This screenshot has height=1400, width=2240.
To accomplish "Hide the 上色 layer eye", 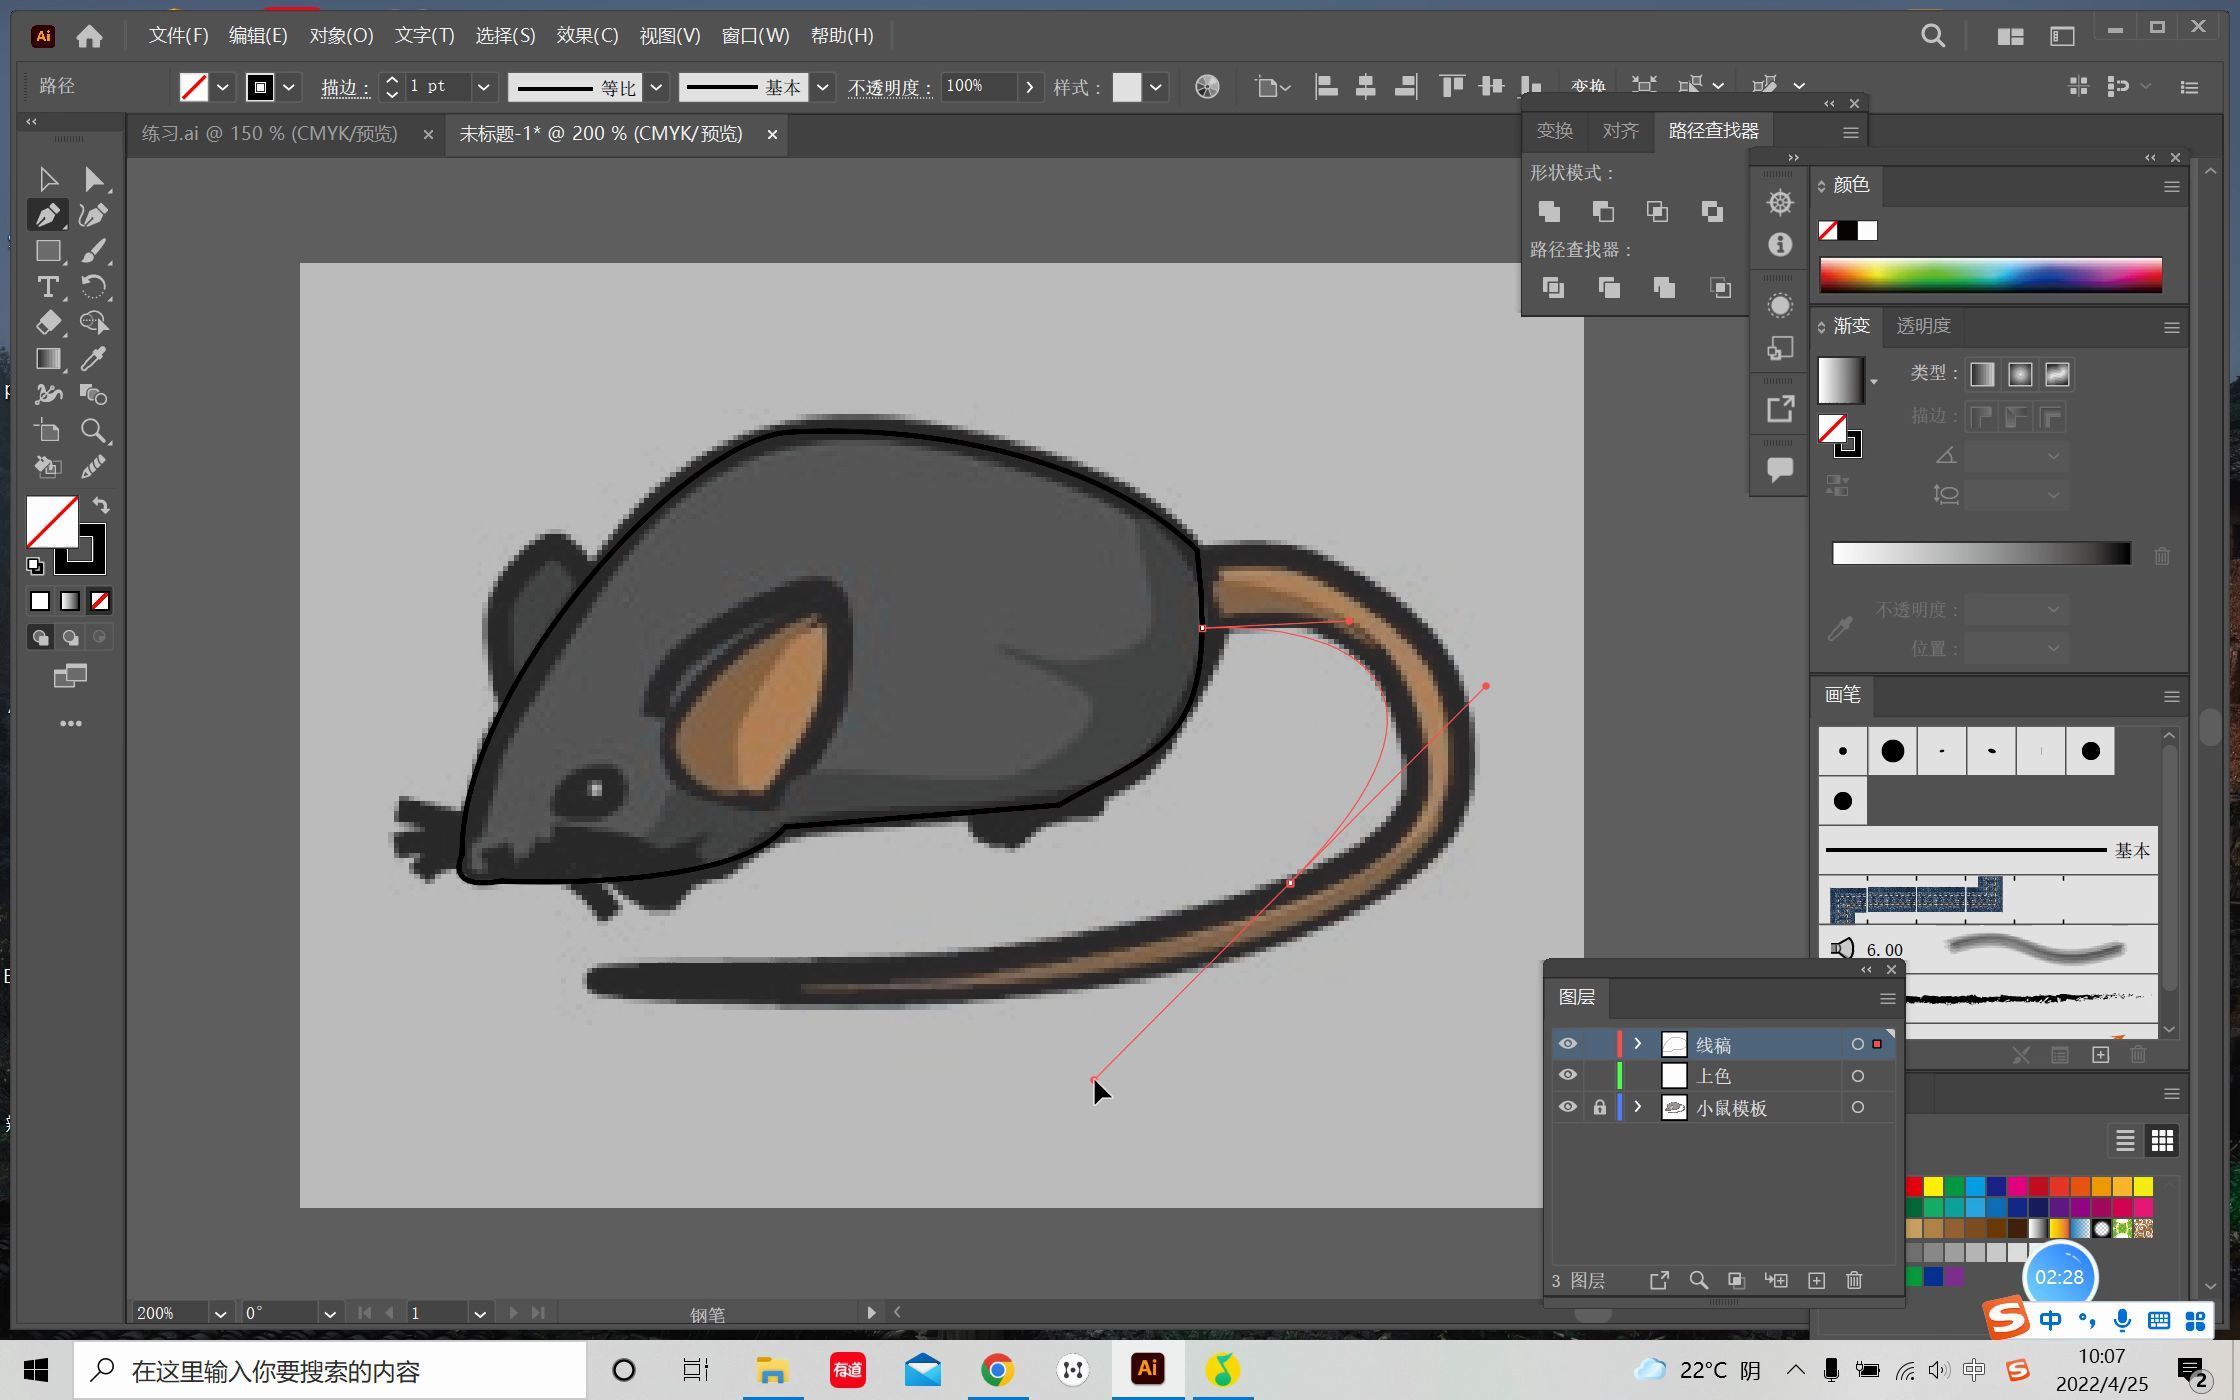I will click(1568, 1076).
